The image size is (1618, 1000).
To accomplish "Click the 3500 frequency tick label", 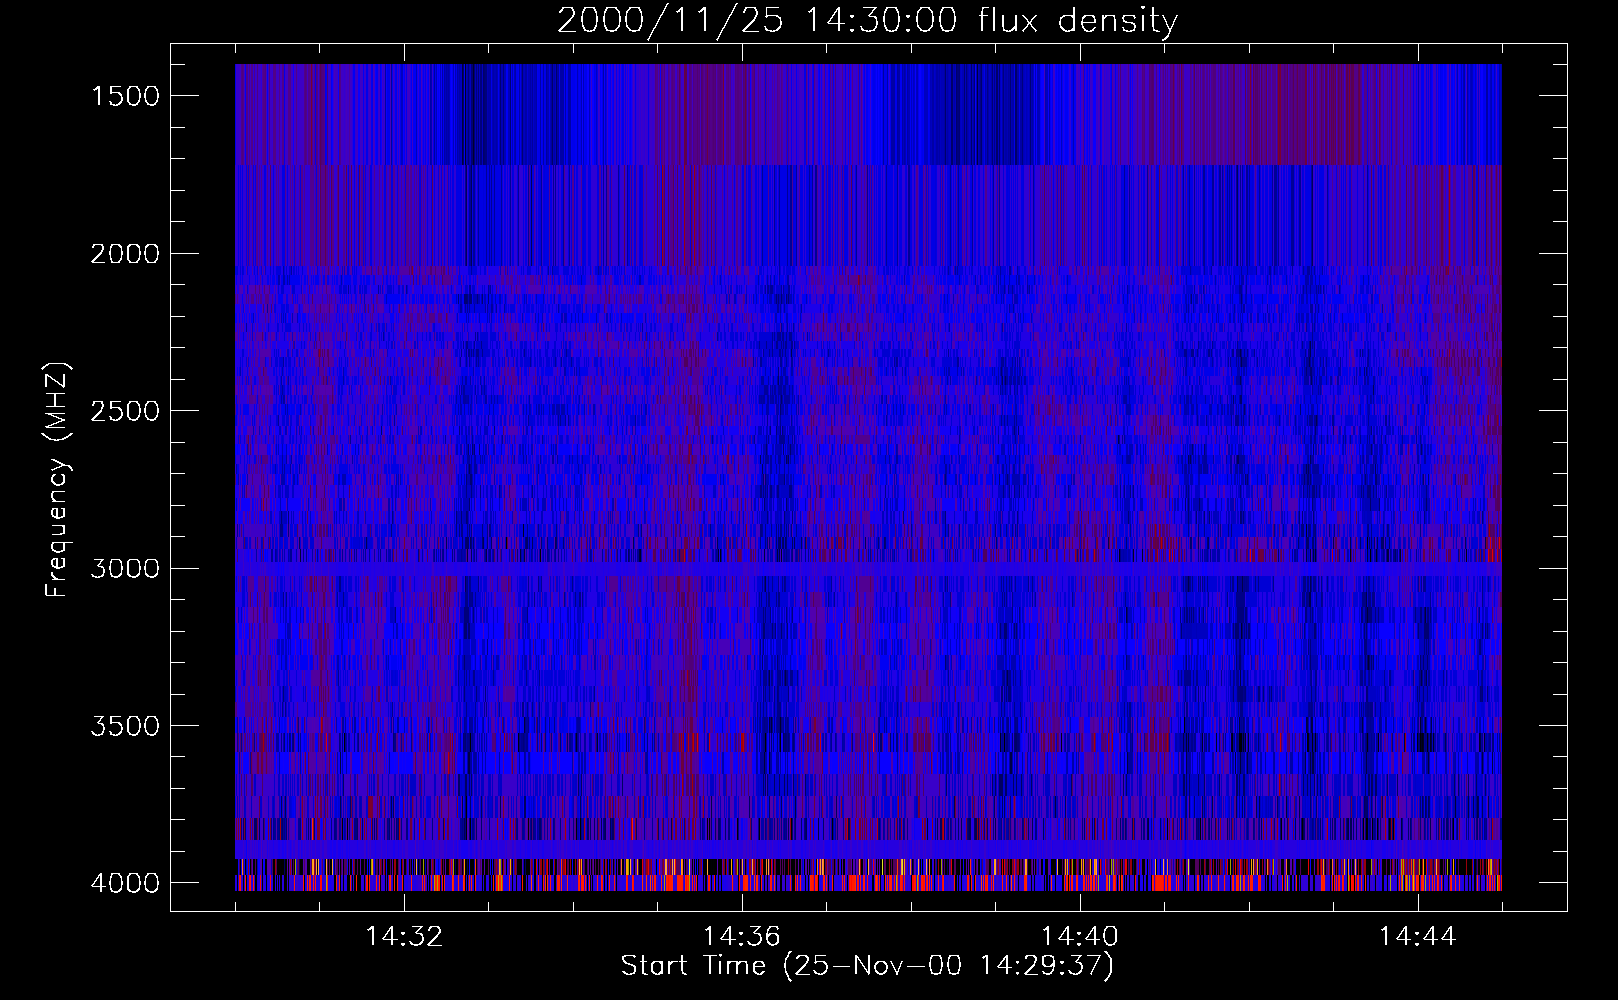I will pos(125,726).
